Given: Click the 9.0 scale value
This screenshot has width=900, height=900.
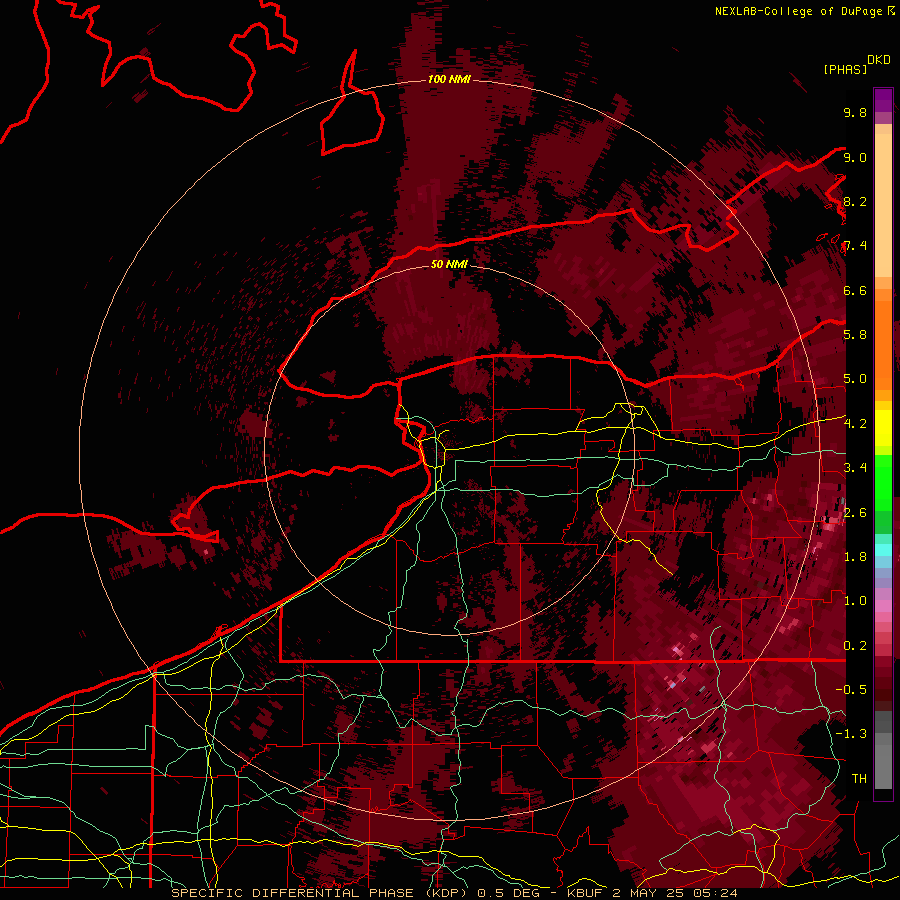Looking at the screenshot, I should point(855,157).
